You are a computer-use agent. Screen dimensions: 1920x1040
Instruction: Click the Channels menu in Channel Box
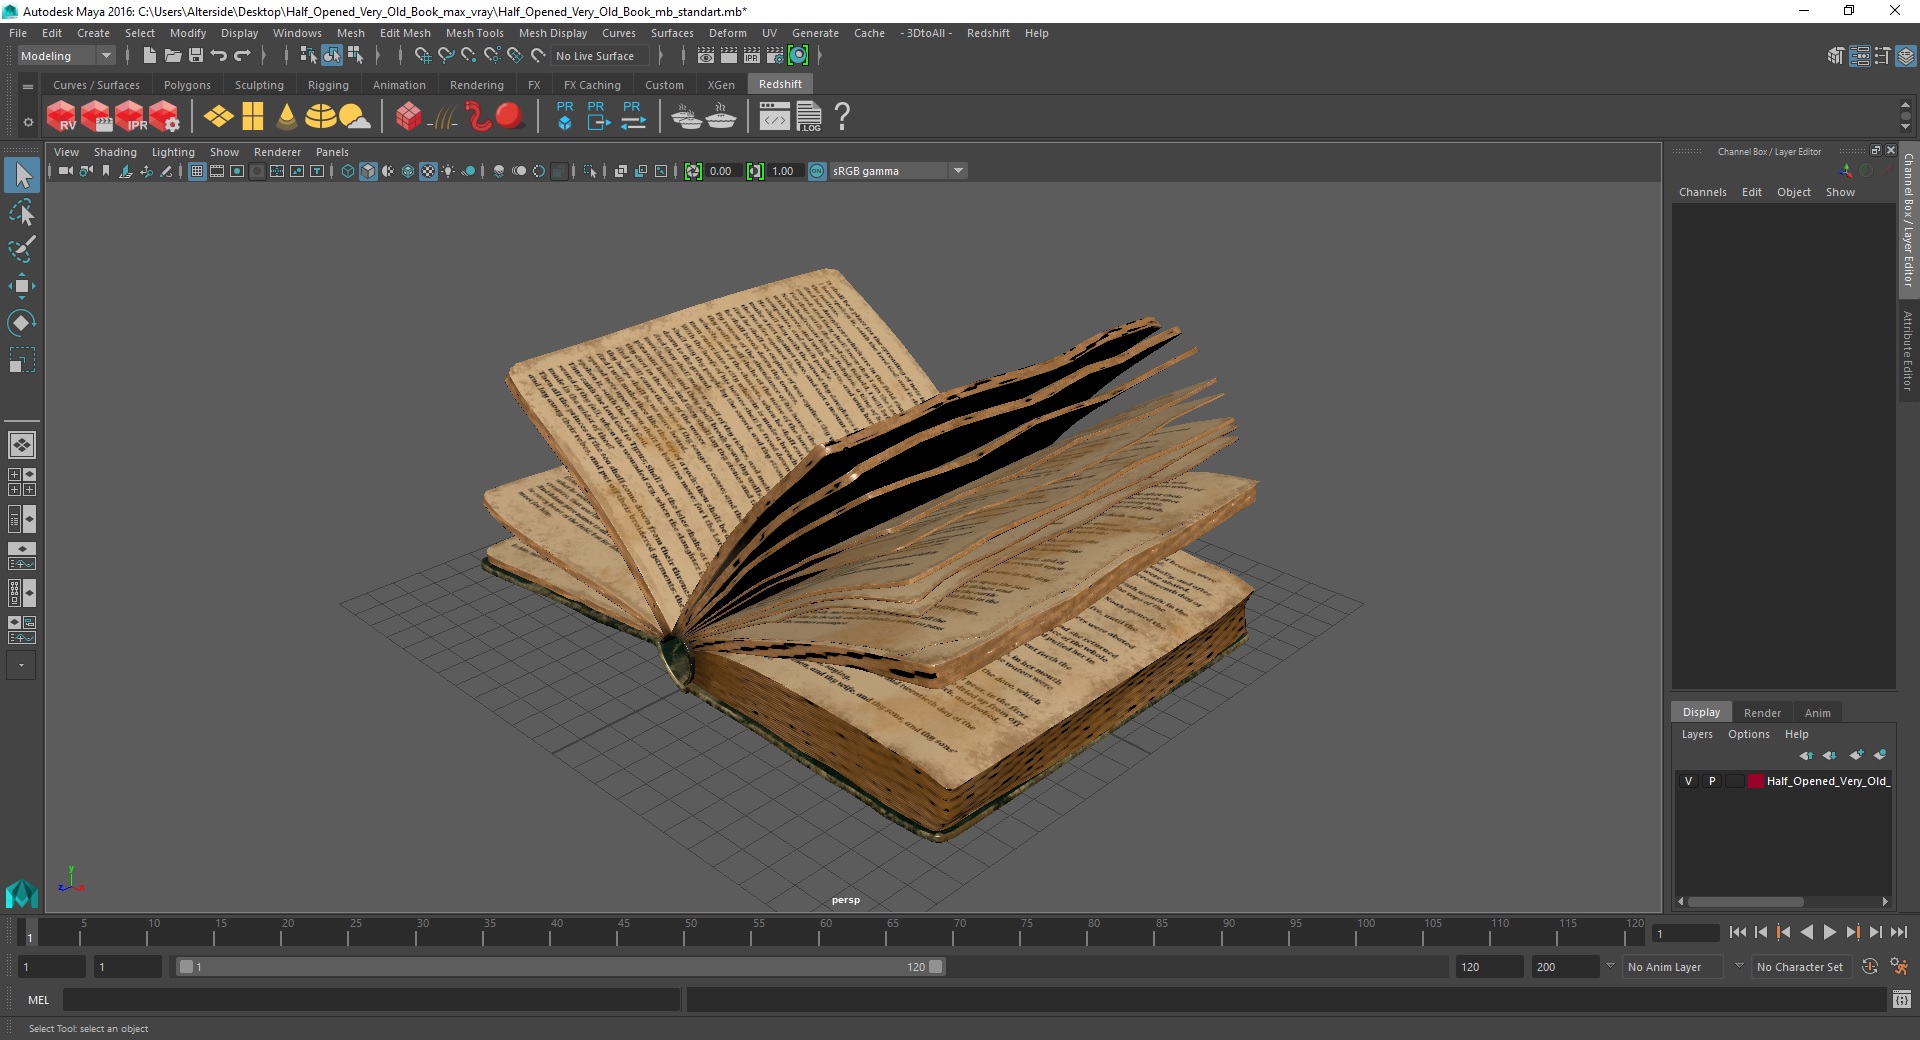(x=1702, y=192)
